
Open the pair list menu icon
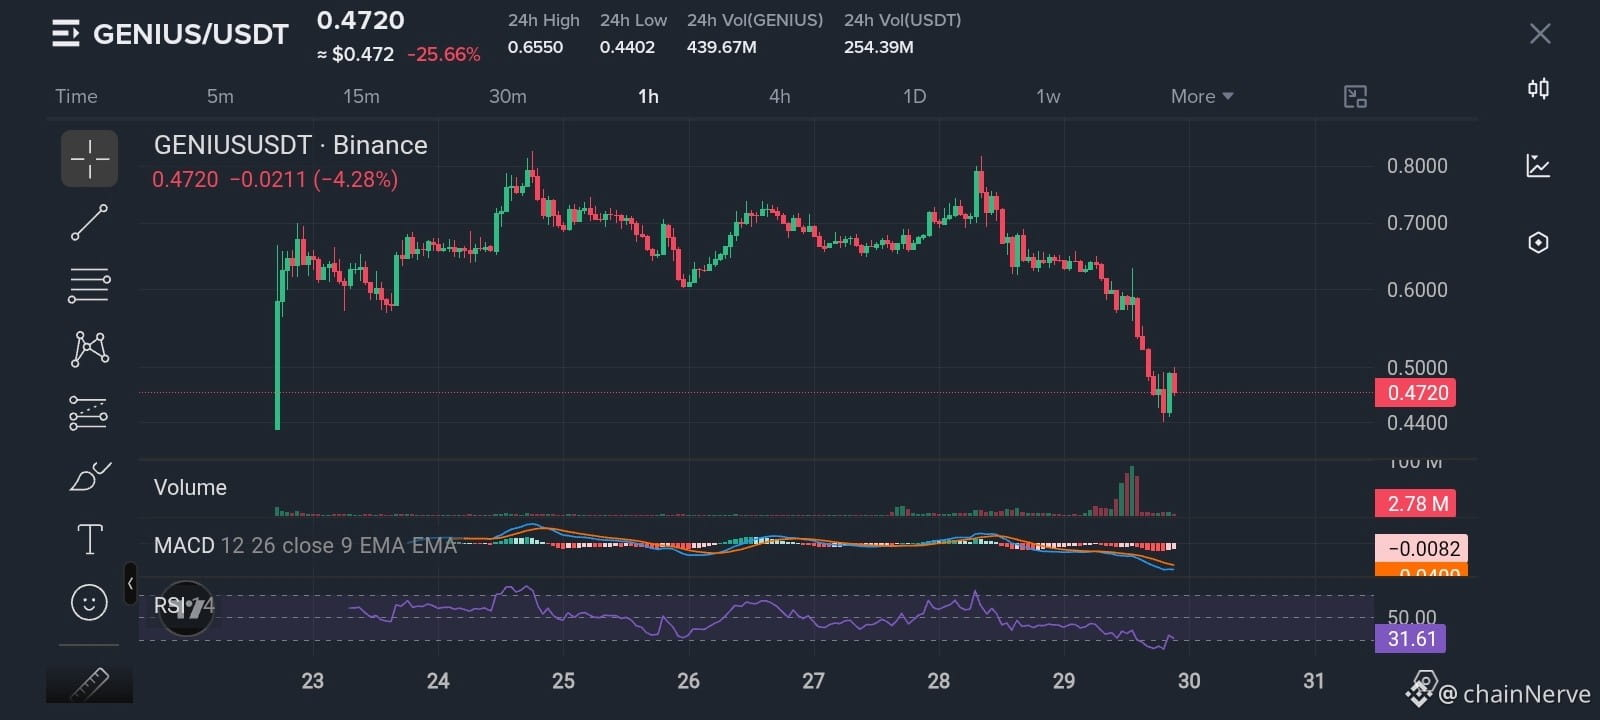pyautogui.click(x=65, y=34)
